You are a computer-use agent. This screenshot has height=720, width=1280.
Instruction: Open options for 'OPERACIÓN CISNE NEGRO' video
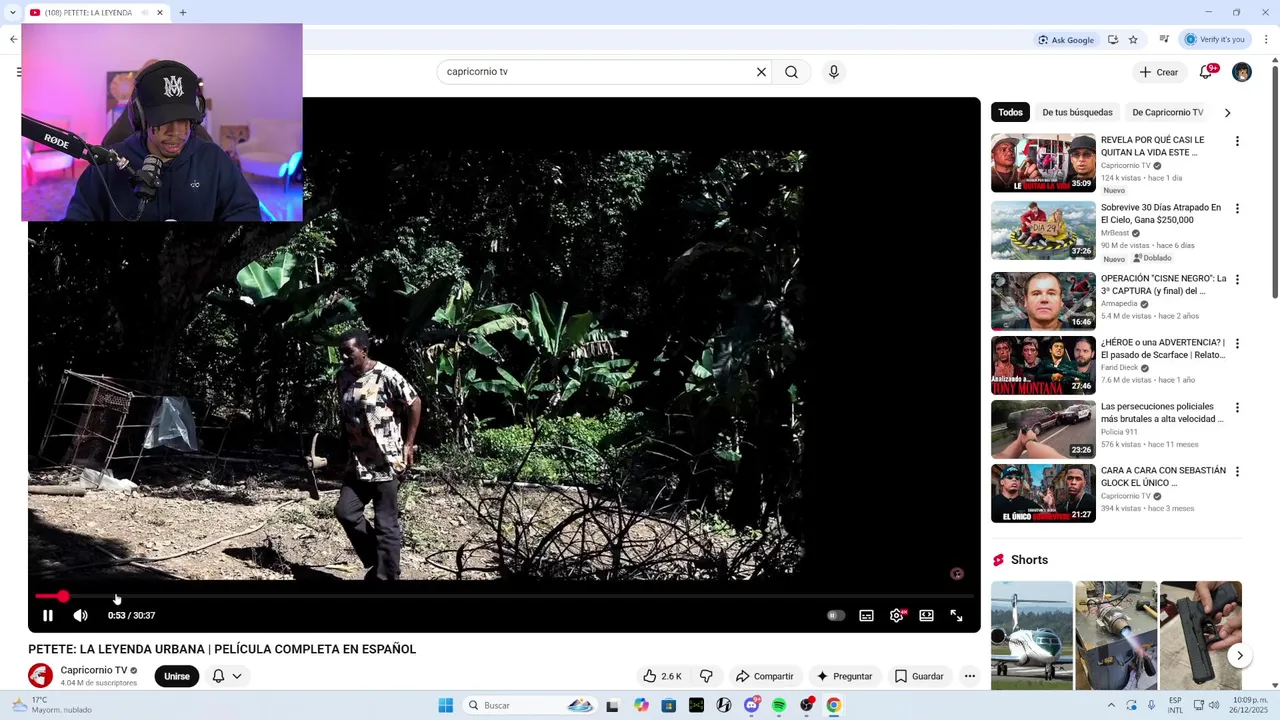pyautogui.click(x=1237, y=280)
